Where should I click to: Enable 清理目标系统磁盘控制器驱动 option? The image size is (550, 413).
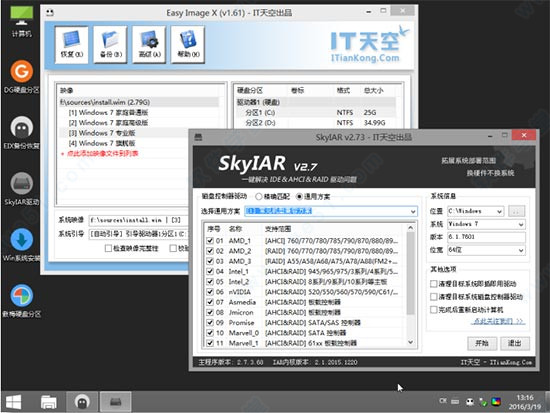click(434, 297)
